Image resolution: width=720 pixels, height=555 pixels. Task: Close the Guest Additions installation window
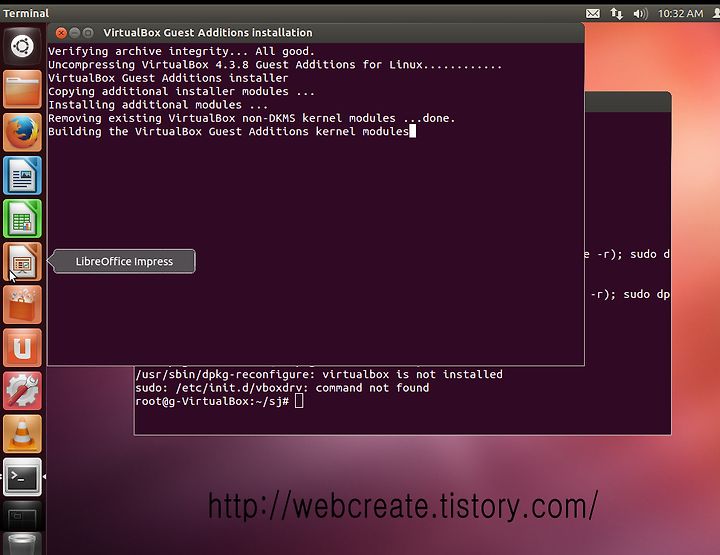61,33
